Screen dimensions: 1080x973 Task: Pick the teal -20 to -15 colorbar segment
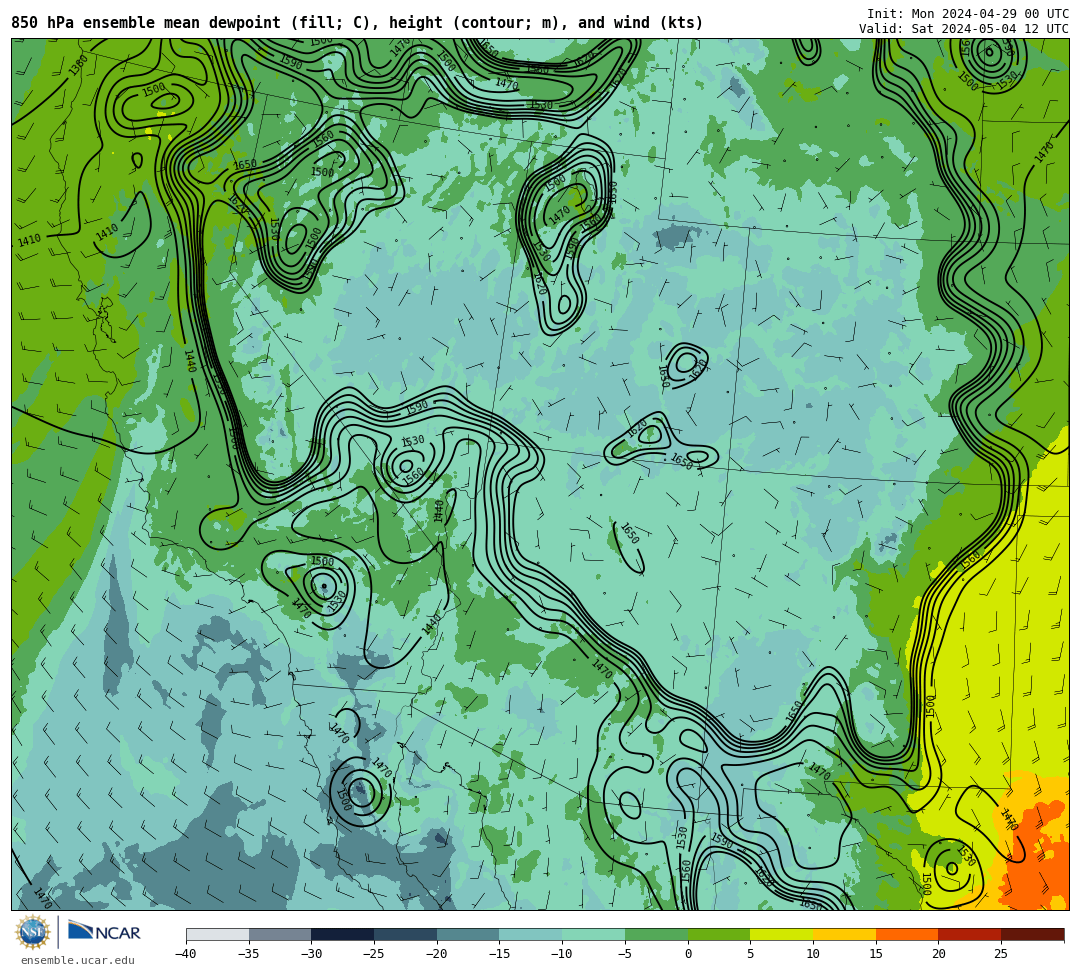(468, 934)
